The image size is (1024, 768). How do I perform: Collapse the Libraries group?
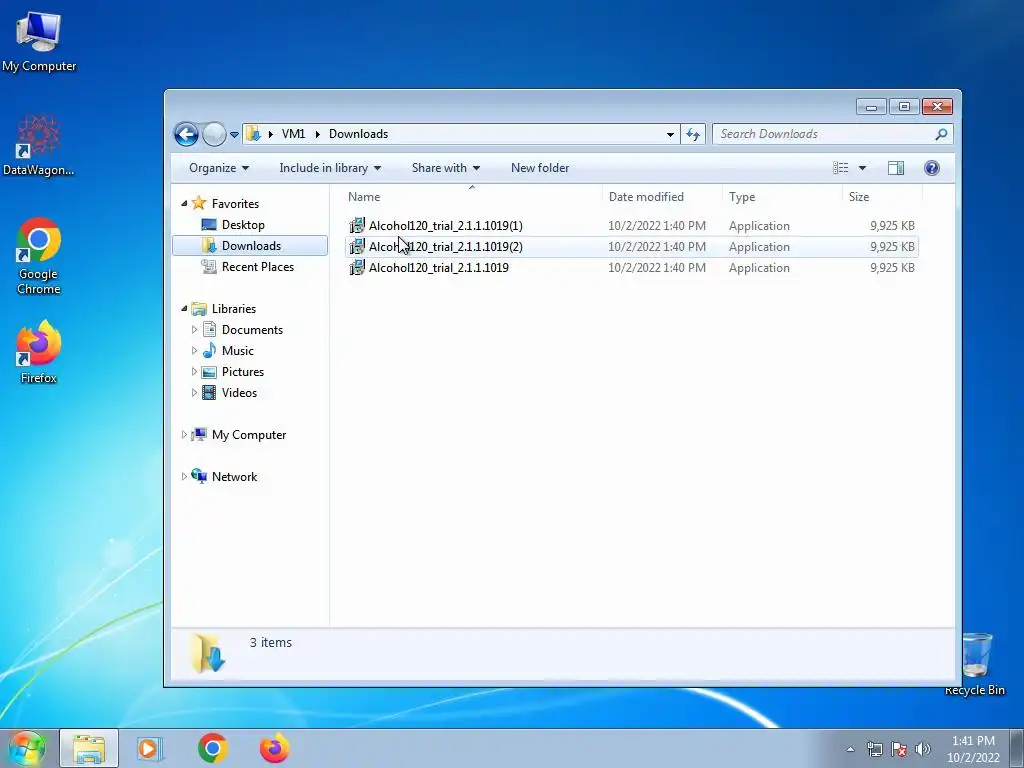tap(184, 308)
